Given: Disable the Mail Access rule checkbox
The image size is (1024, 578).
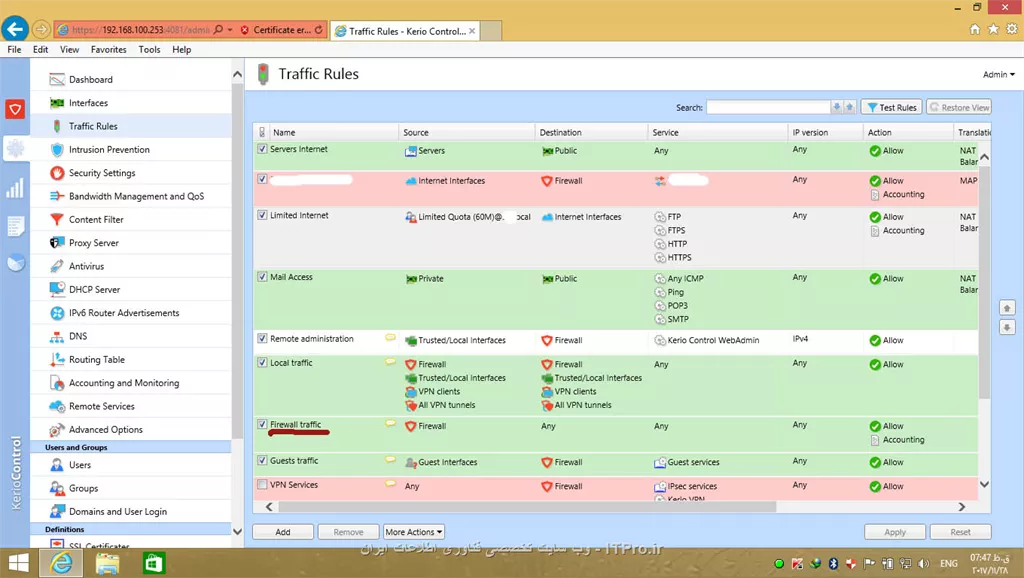Looking at the screenshot, I should tap(262, 277).
